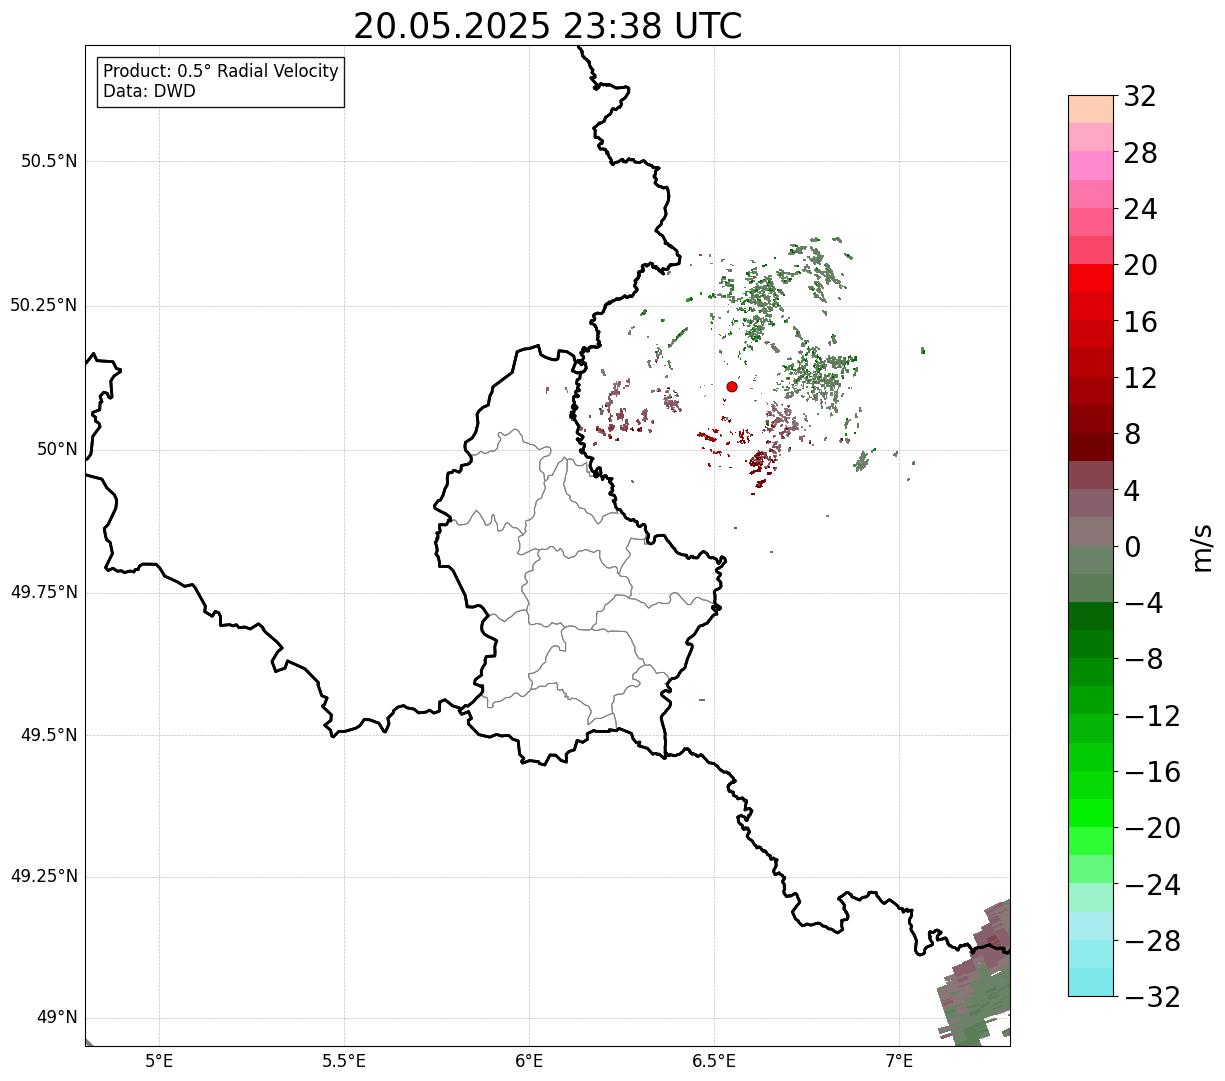1225x1081 pixels.
Task: Click the red radar site marker dot
Action: click(x=732, y=386)
